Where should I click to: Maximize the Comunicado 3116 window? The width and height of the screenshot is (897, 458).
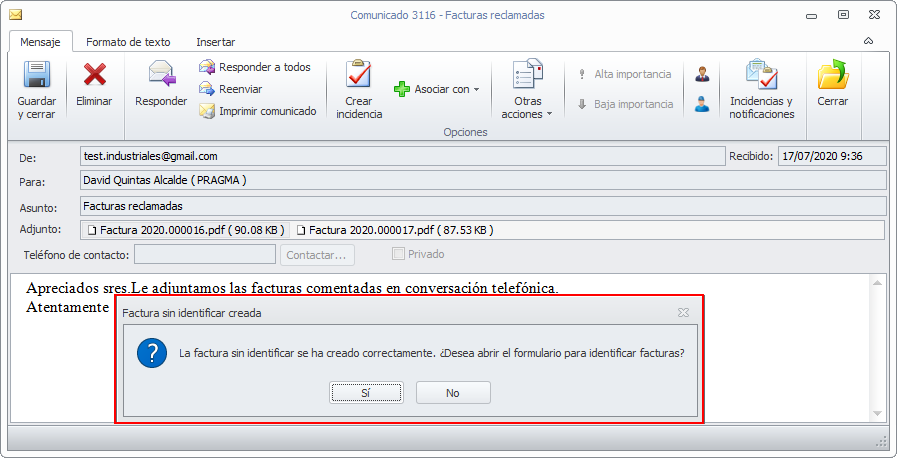(843, 15)
